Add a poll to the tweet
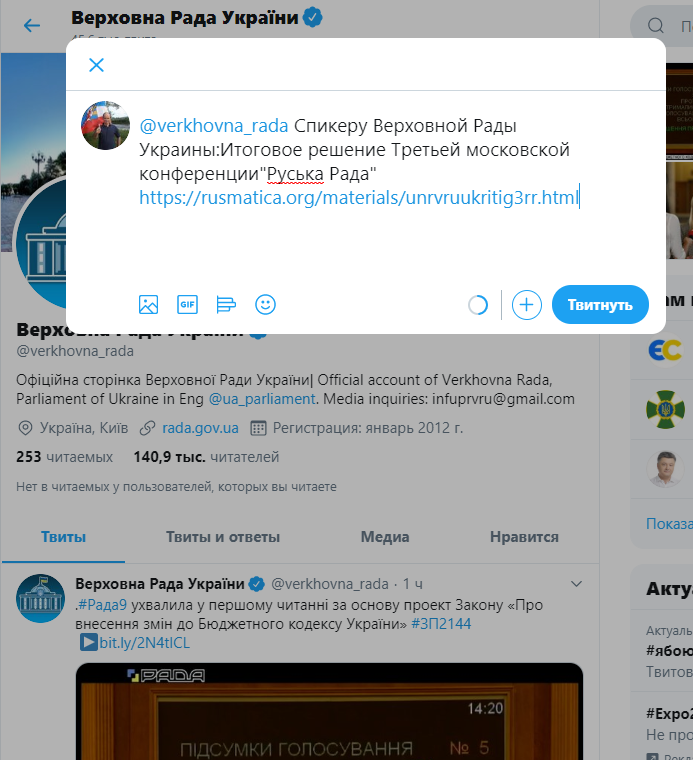The height and width of the screenshot is (760, 693). (x=226, y=305)
